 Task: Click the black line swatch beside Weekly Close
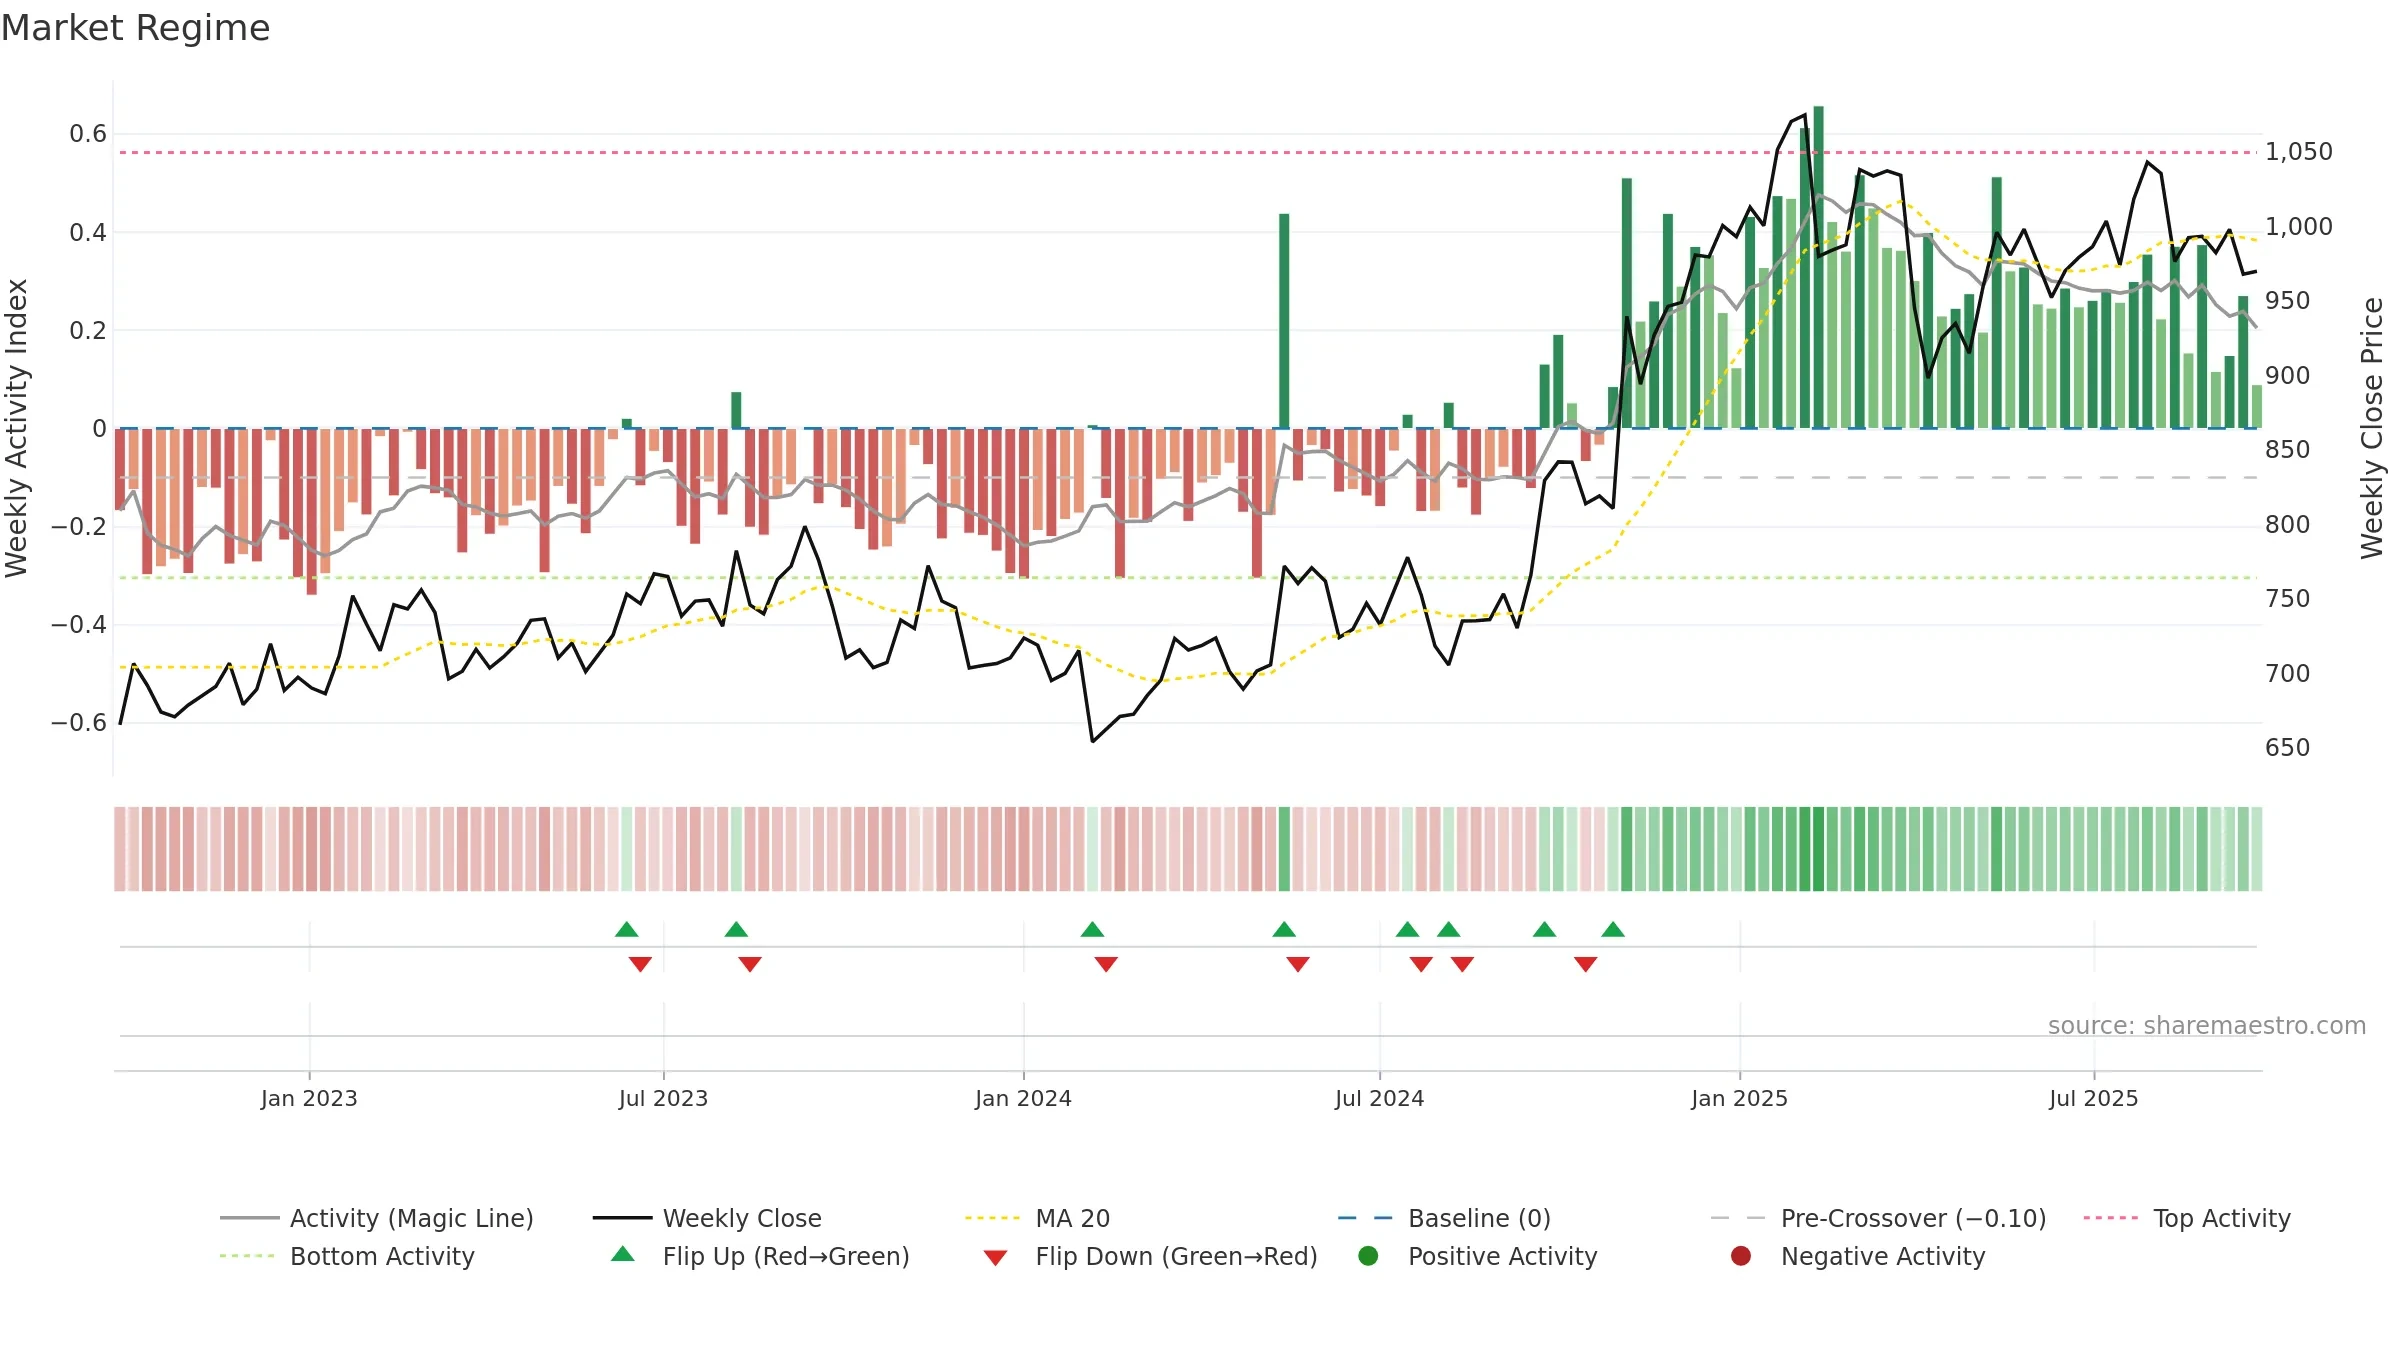(622, 1218)
